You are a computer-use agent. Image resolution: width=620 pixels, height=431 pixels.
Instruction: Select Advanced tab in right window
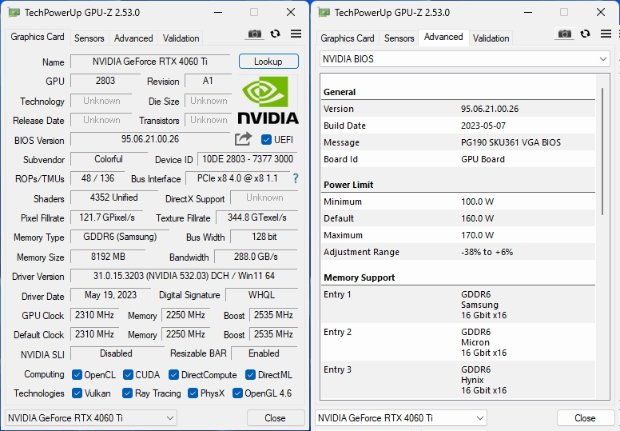point(444,37)
